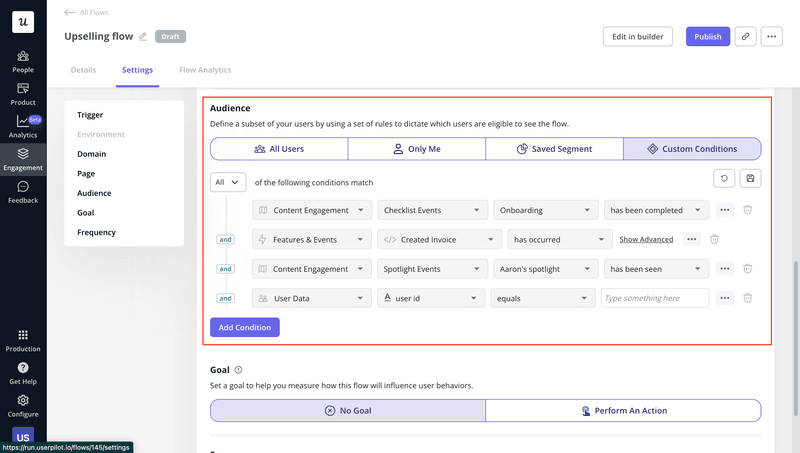Switch to the Flow Analytics tab

tap(205, 70)
